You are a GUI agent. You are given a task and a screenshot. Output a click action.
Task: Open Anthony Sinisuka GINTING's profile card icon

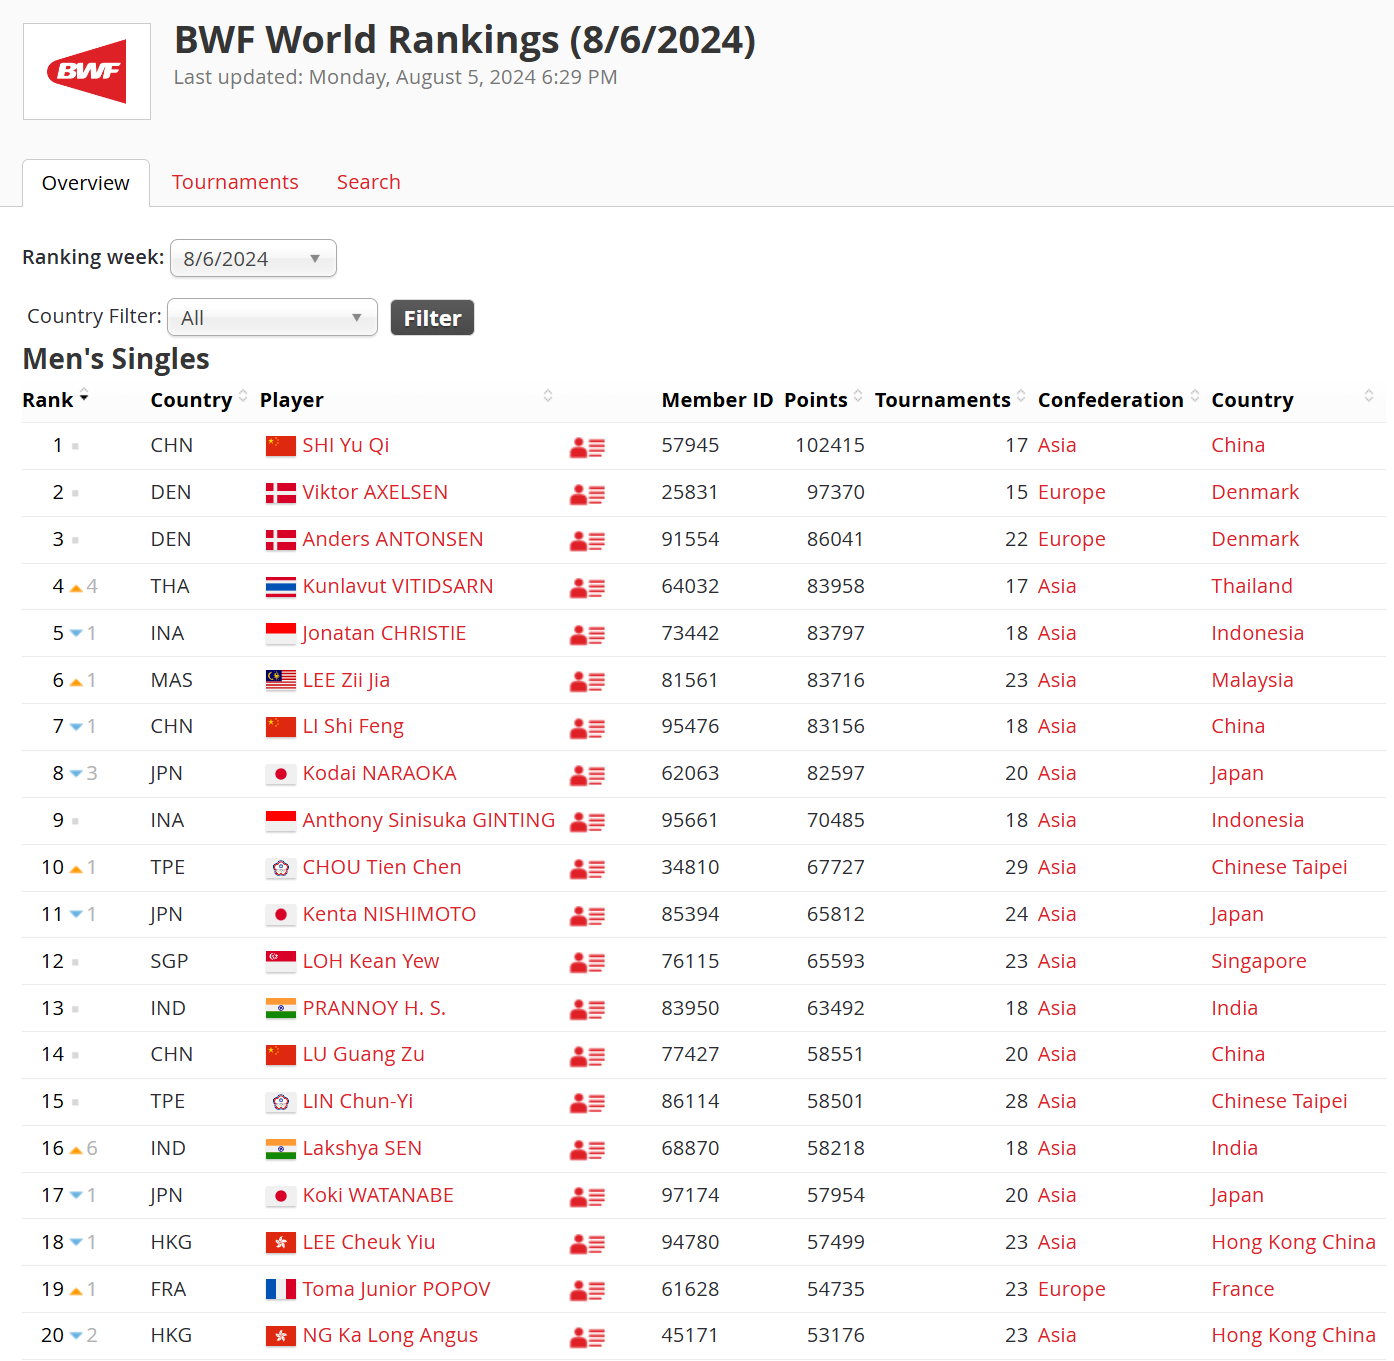[587, 822]
